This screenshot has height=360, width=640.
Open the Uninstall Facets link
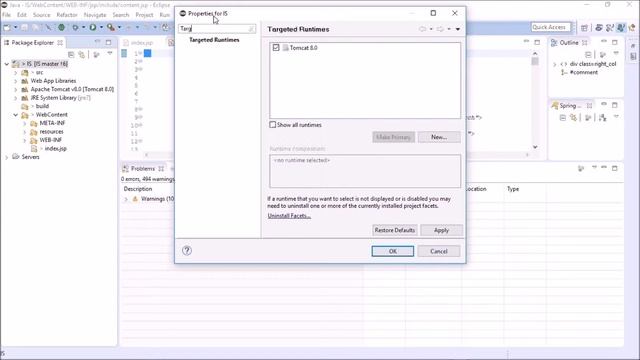(289, 216)
